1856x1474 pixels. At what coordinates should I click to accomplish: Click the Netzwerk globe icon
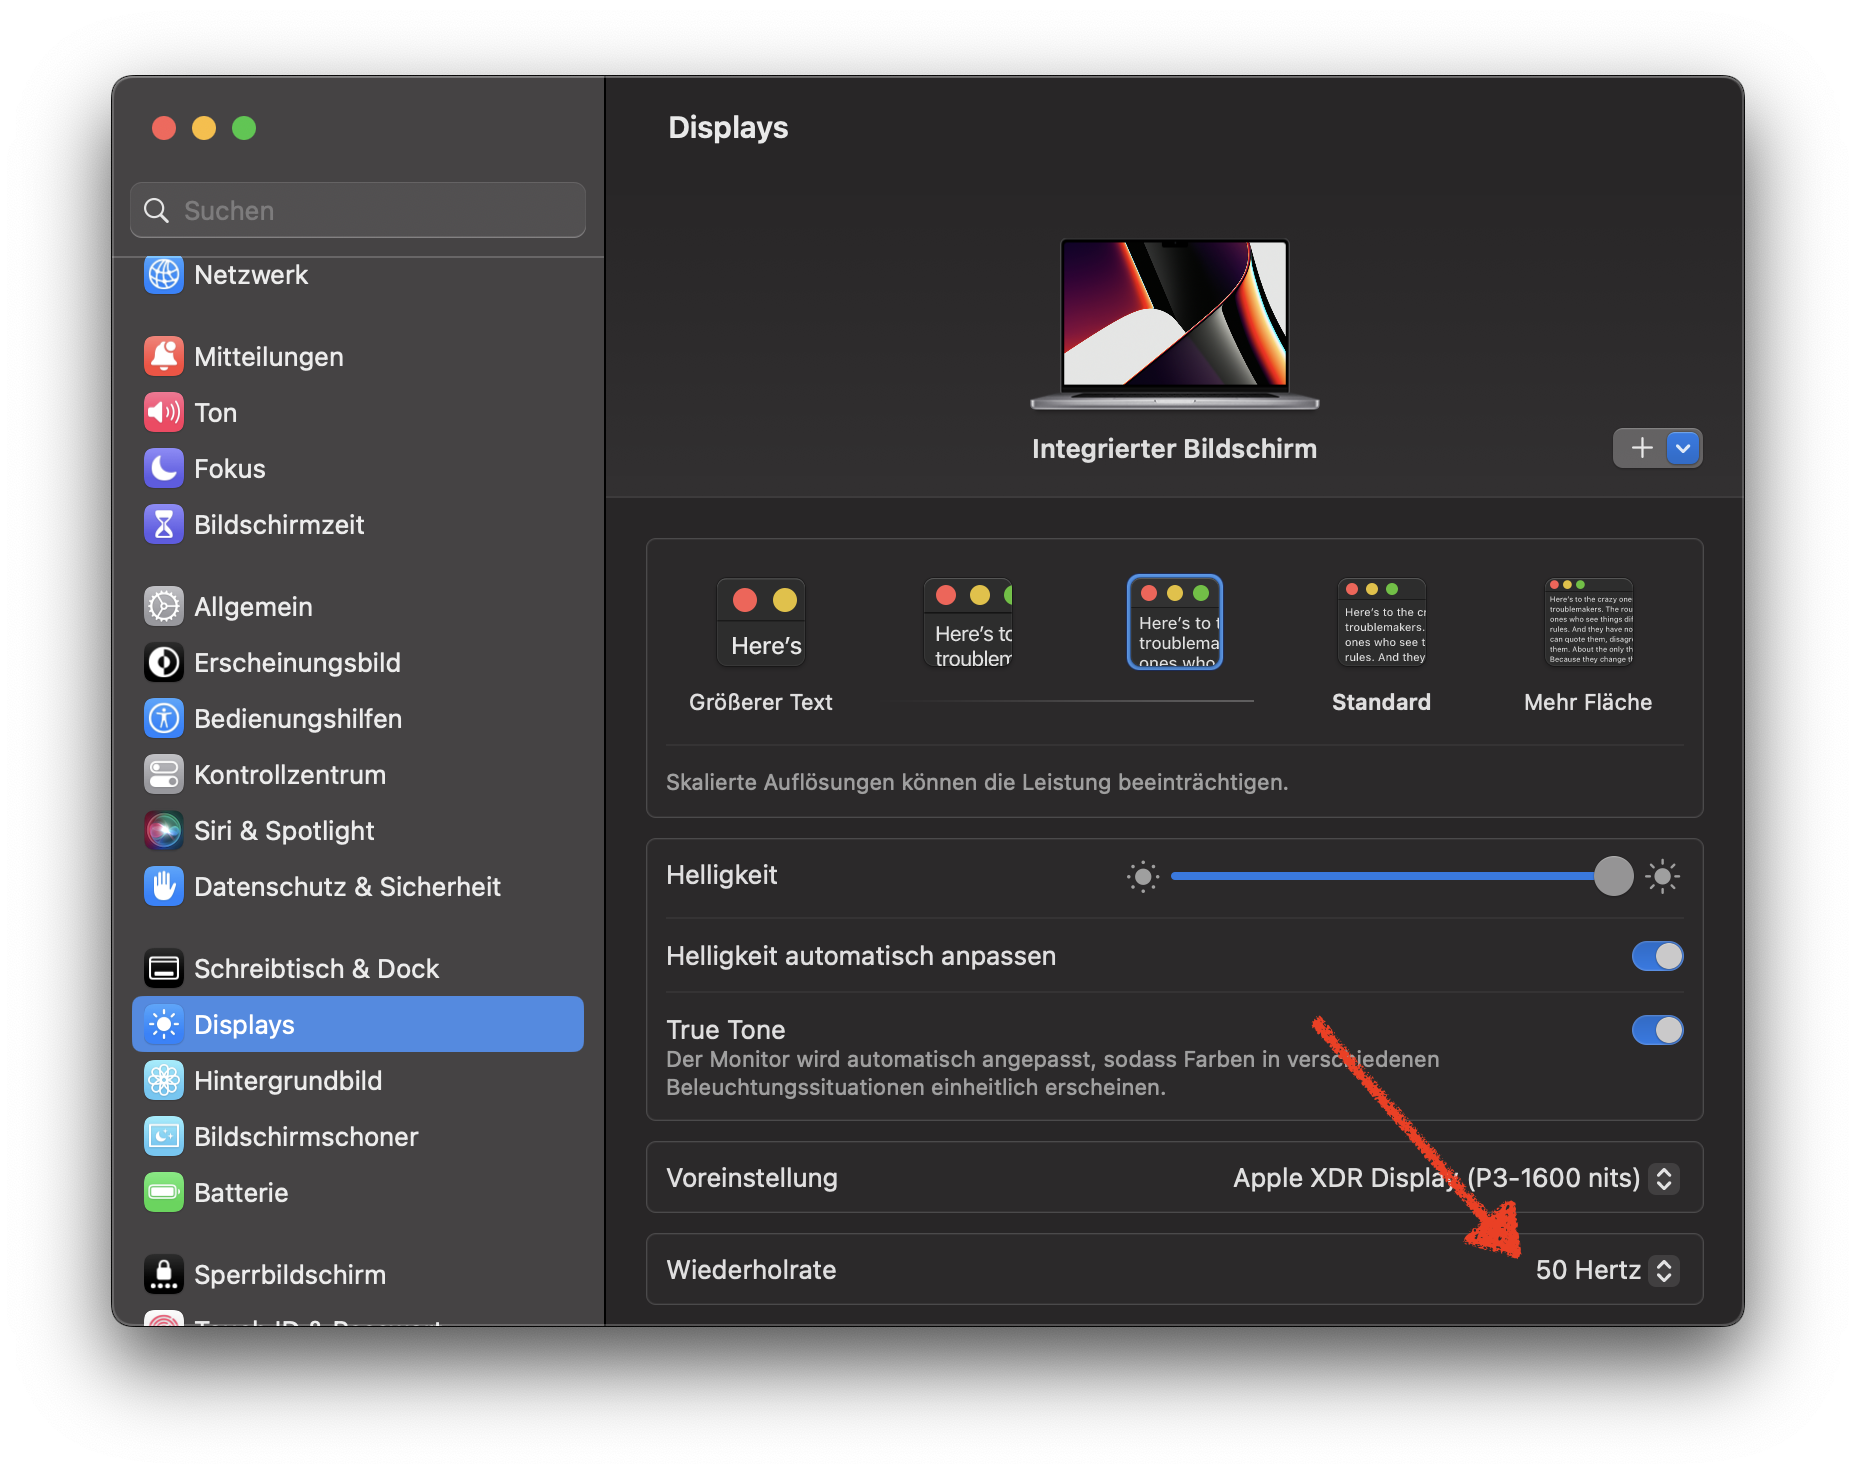point(164,274)
